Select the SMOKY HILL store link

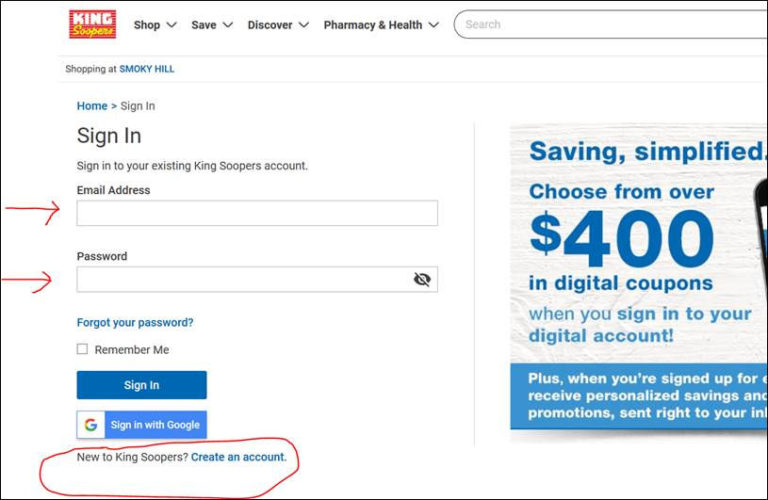point(146,69)
